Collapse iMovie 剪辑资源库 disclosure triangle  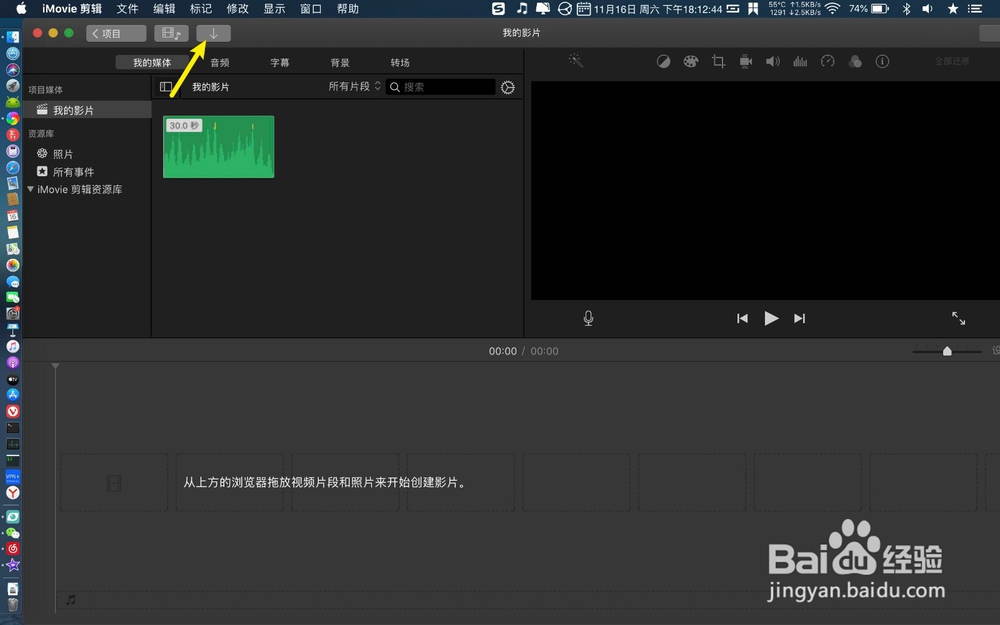pos(30,189)
